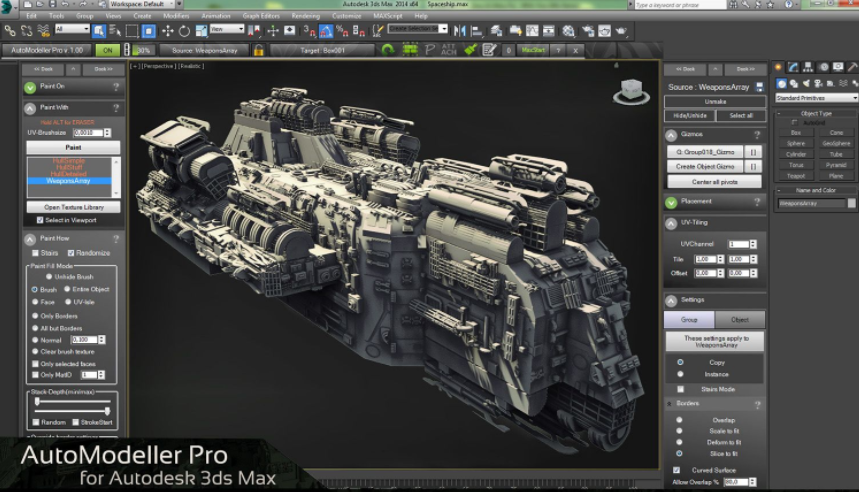Click the Align tool icon
The width and height of the screenshot is (859, 492).
coord(477,31)
